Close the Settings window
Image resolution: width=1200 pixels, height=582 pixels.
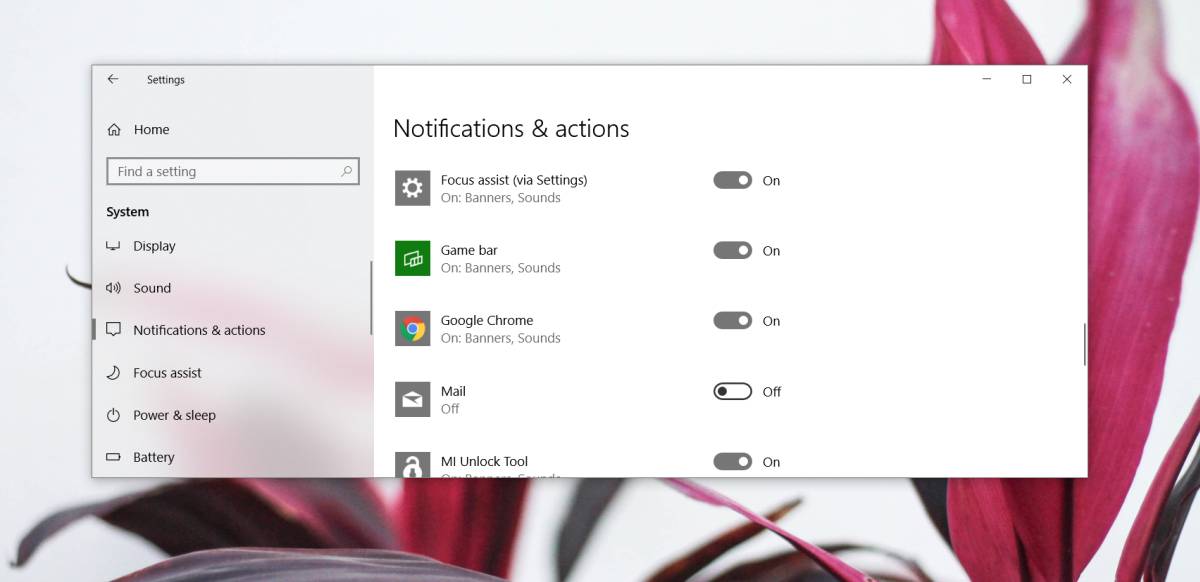point(1067,80)
